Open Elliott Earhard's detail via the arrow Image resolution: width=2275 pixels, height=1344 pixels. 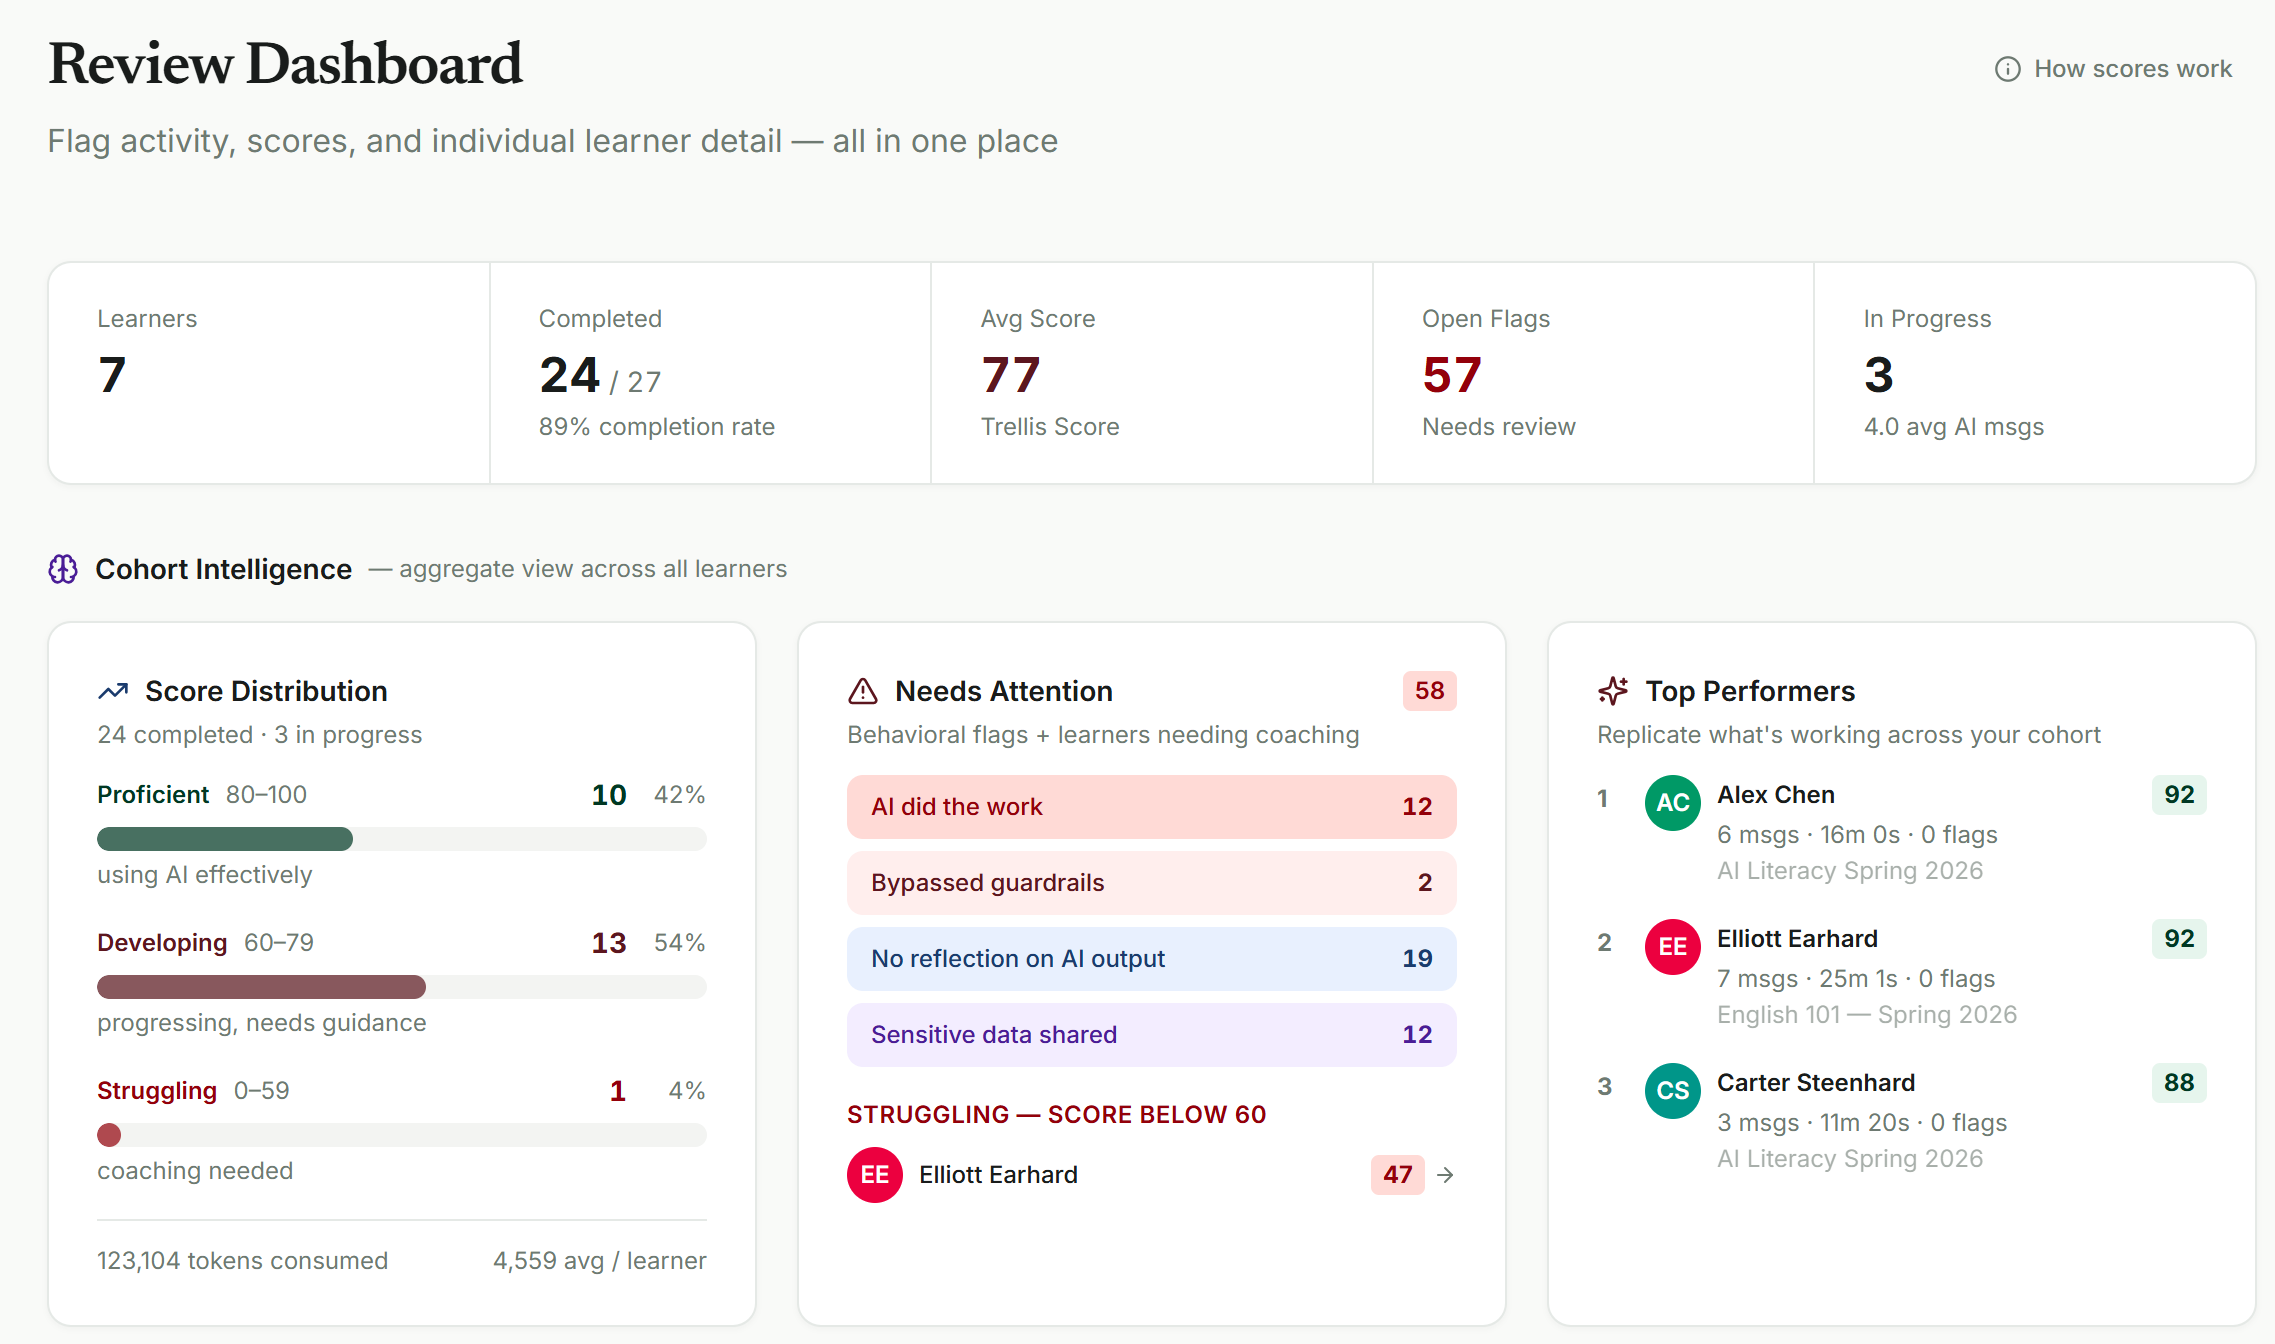(1445, 1175)
